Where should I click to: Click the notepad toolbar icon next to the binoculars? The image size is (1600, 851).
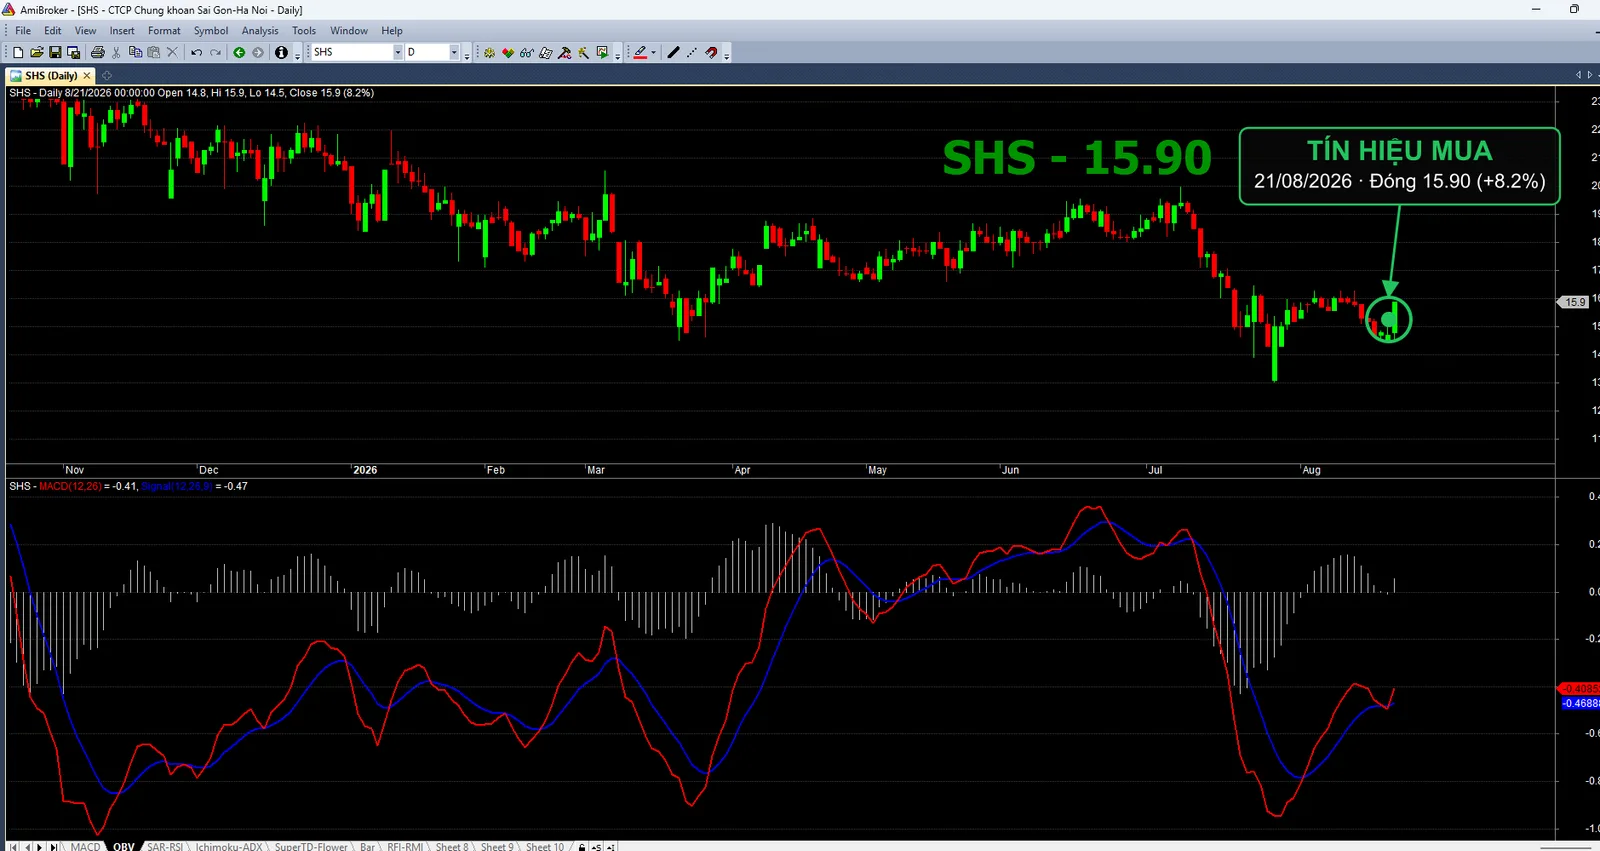[x=546, y=52]
